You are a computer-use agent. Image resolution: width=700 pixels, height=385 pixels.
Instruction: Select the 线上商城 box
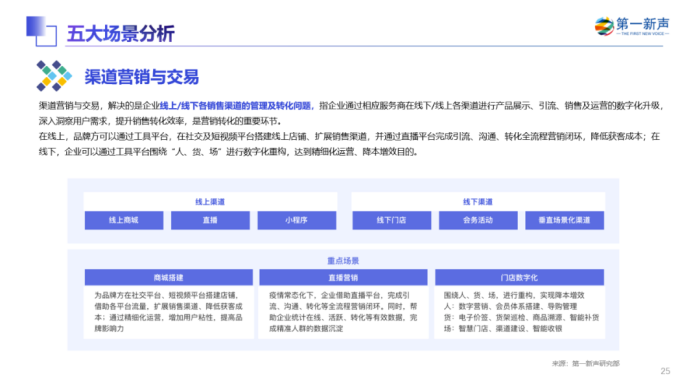click(x=124, y=220)
